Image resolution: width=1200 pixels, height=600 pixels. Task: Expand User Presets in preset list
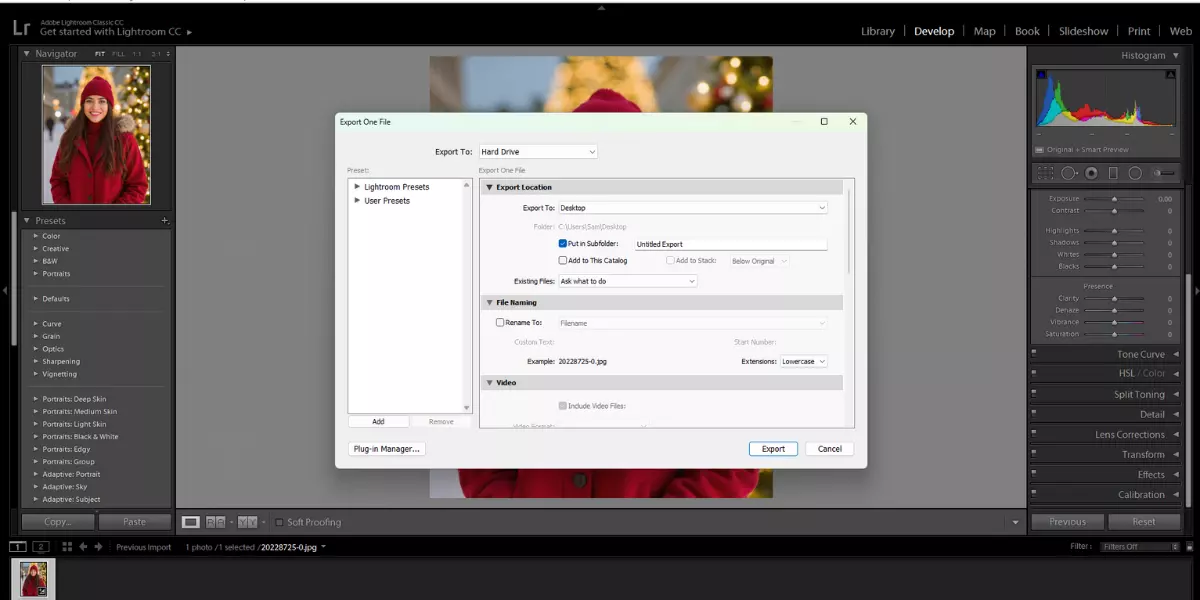click(358, 201)
